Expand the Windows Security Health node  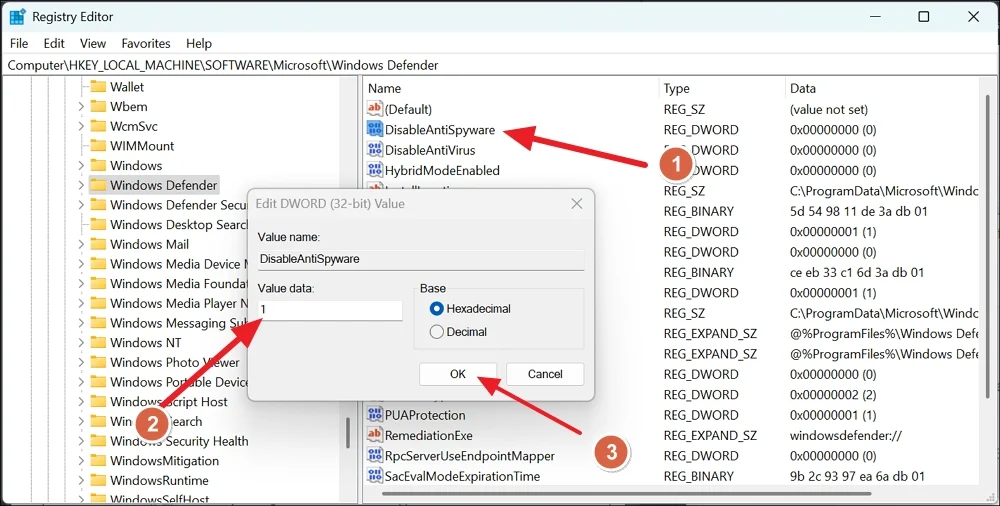[x=81, y=441]
